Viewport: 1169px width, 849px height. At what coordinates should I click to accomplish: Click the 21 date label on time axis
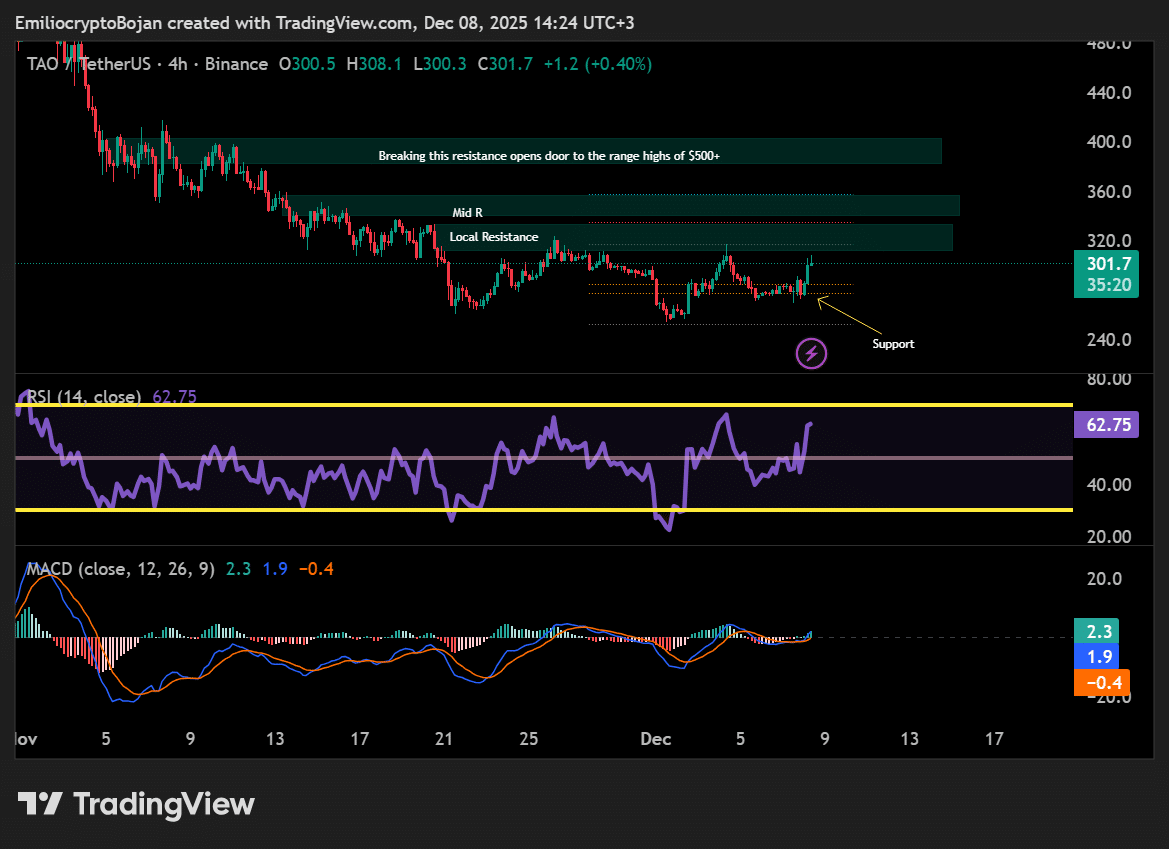pos(444,739)
